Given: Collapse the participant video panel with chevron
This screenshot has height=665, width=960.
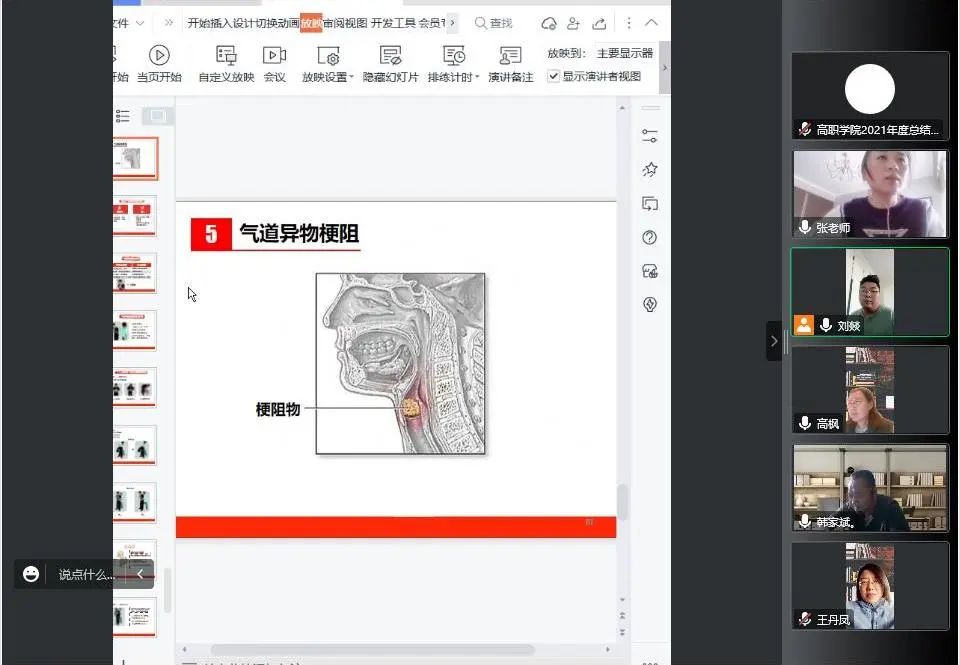Looking at the screenshot, I should (773, 341).
